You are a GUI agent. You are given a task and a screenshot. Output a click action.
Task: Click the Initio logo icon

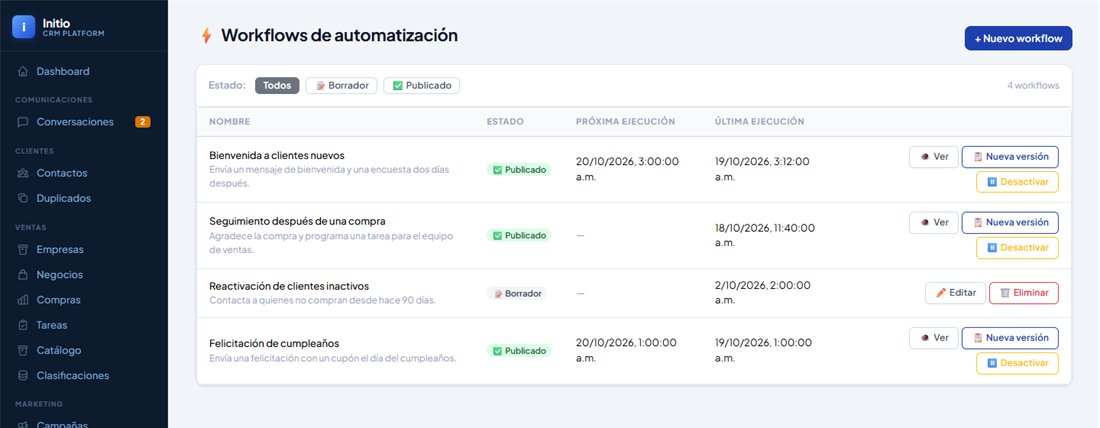coord(24,27)
